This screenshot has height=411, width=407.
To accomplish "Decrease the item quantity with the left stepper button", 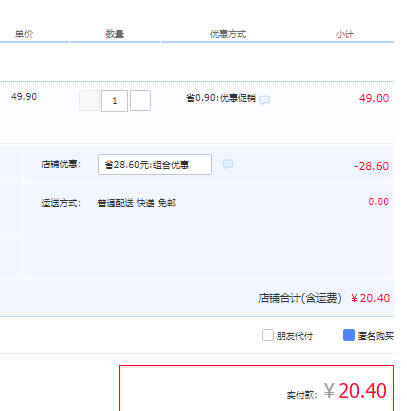I will tap(89, 100).
